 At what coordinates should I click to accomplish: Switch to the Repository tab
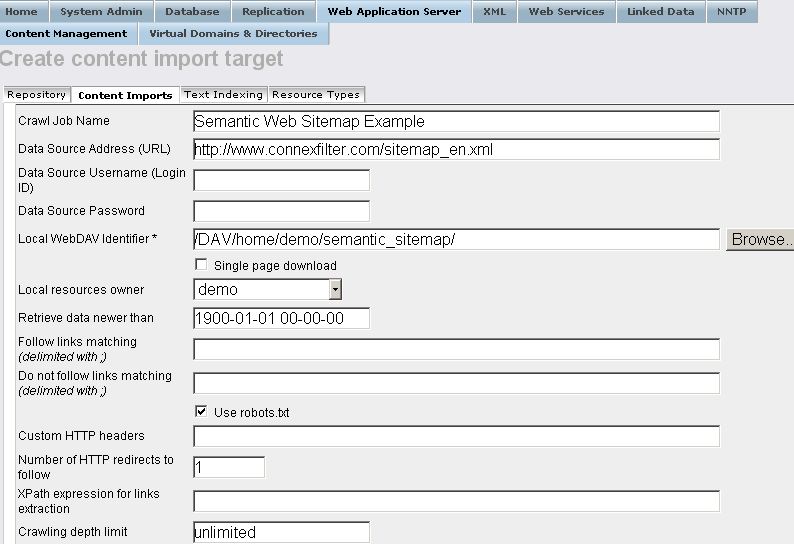point(36,95)
